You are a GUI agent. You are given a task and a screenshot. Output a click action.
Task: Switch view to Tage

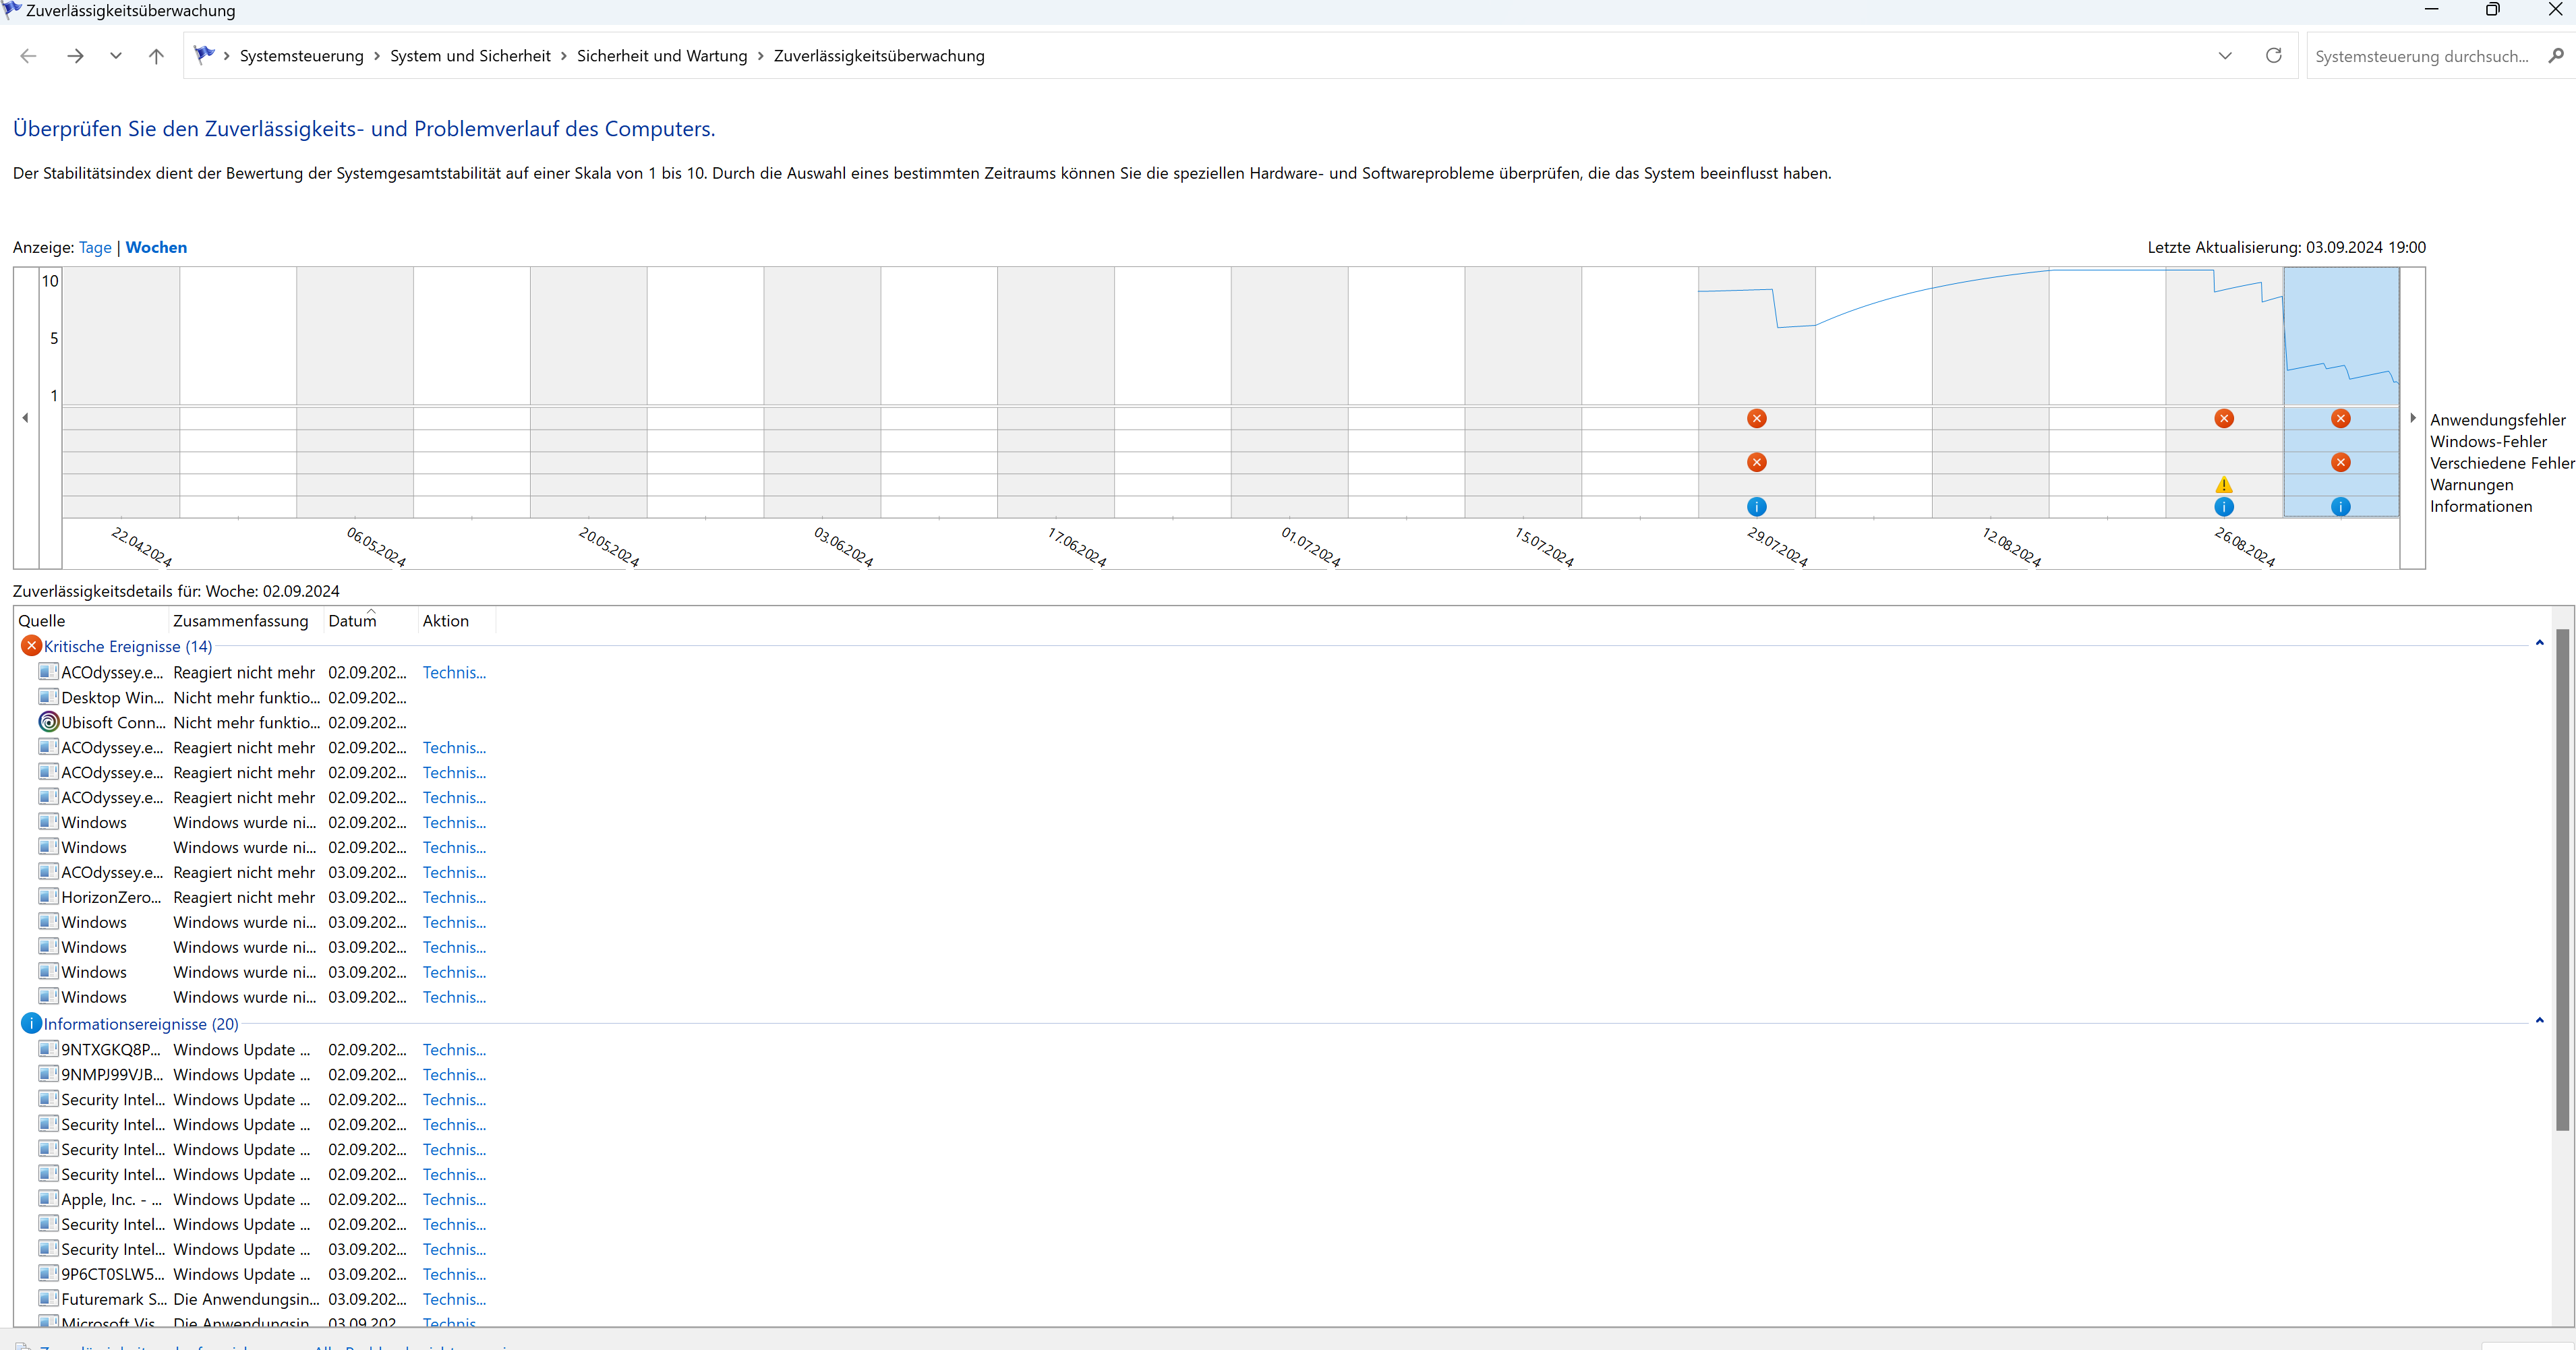coord(95,247)
